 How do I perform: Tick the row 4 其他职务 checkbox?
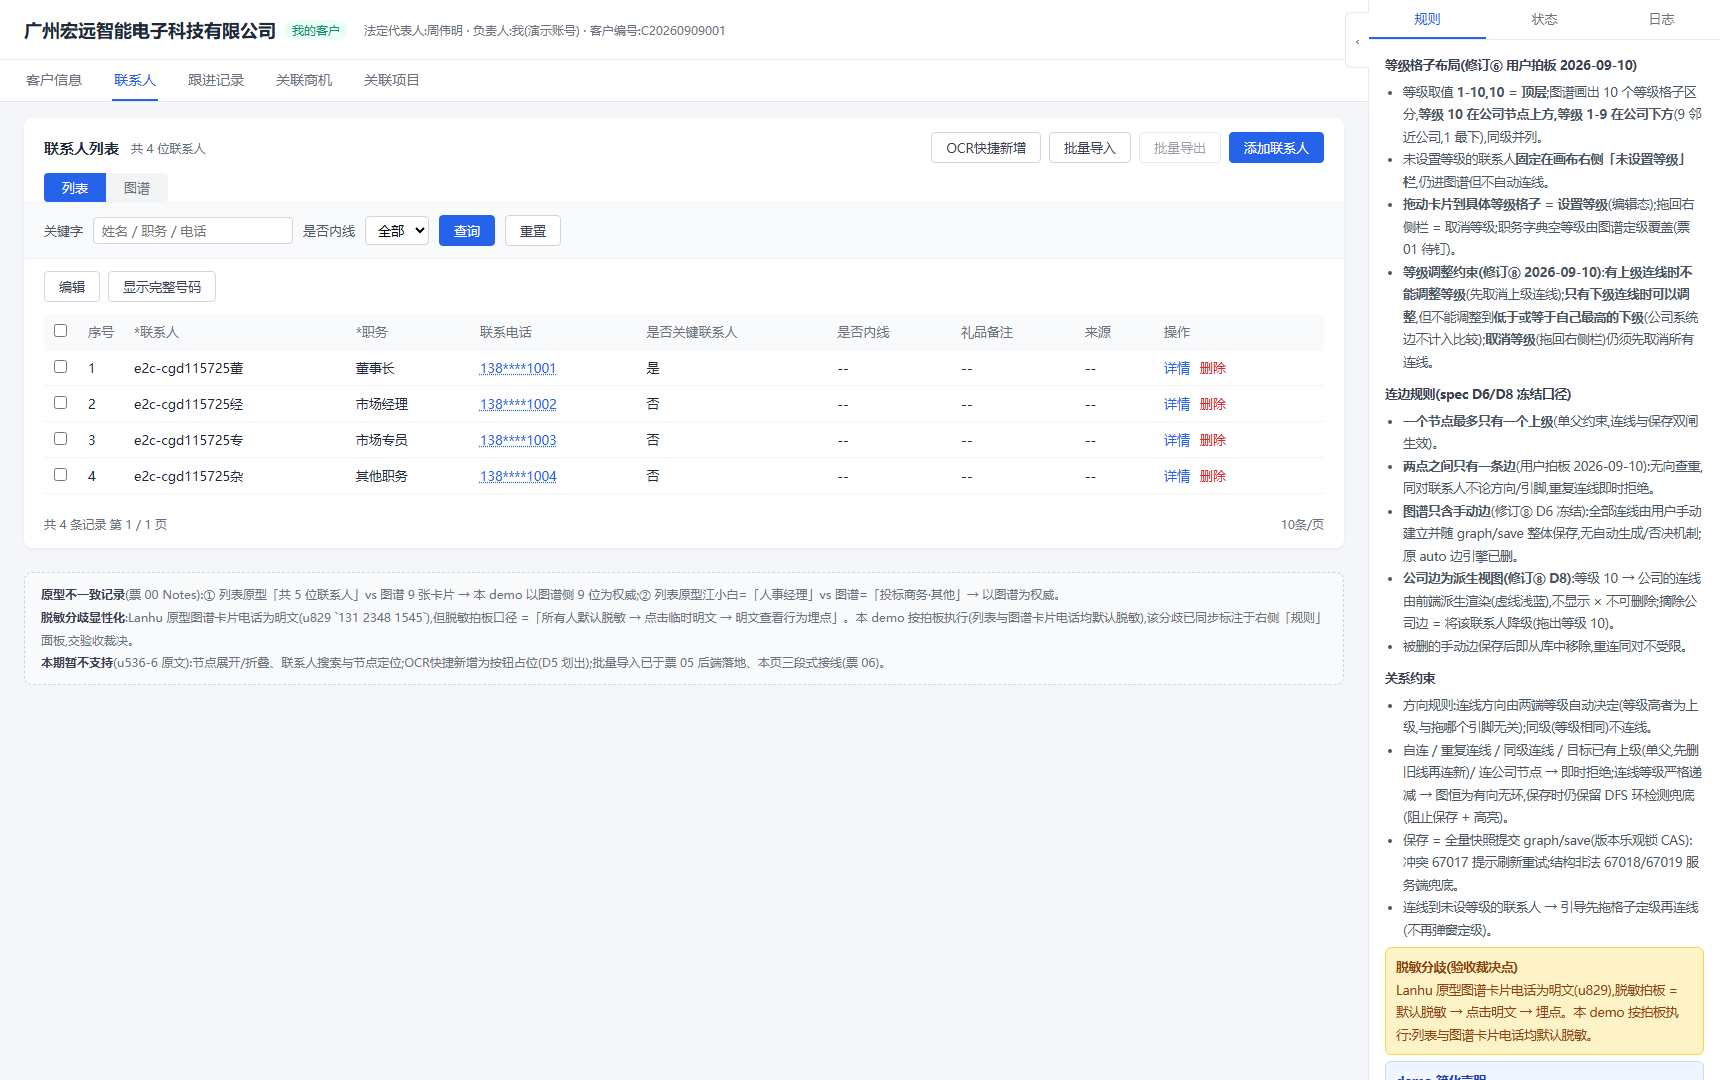(x=60, y=475)
